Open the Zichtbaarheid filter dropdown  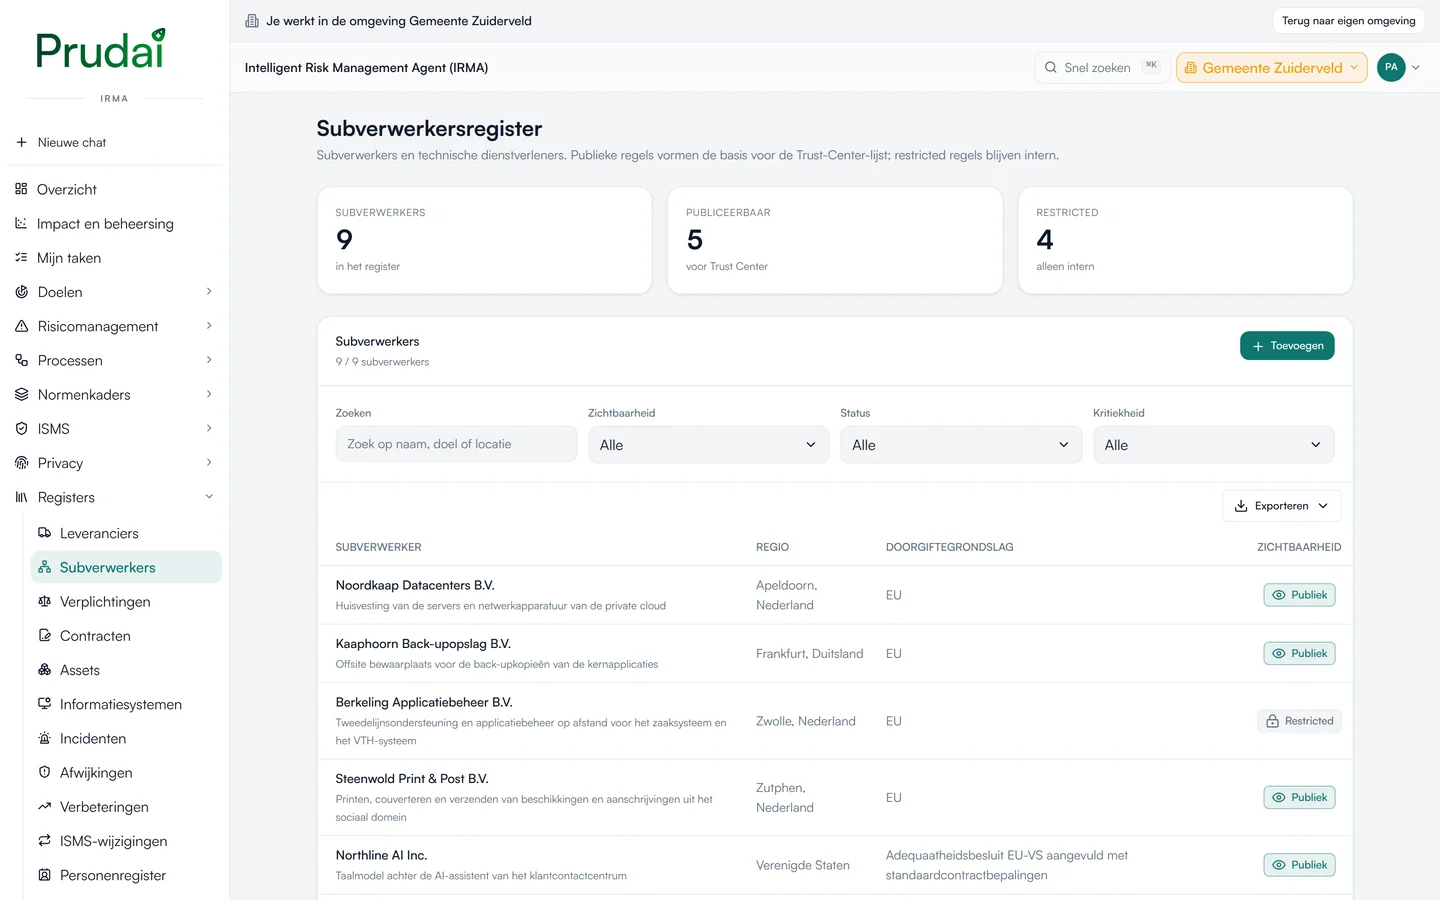pos(708,445)
